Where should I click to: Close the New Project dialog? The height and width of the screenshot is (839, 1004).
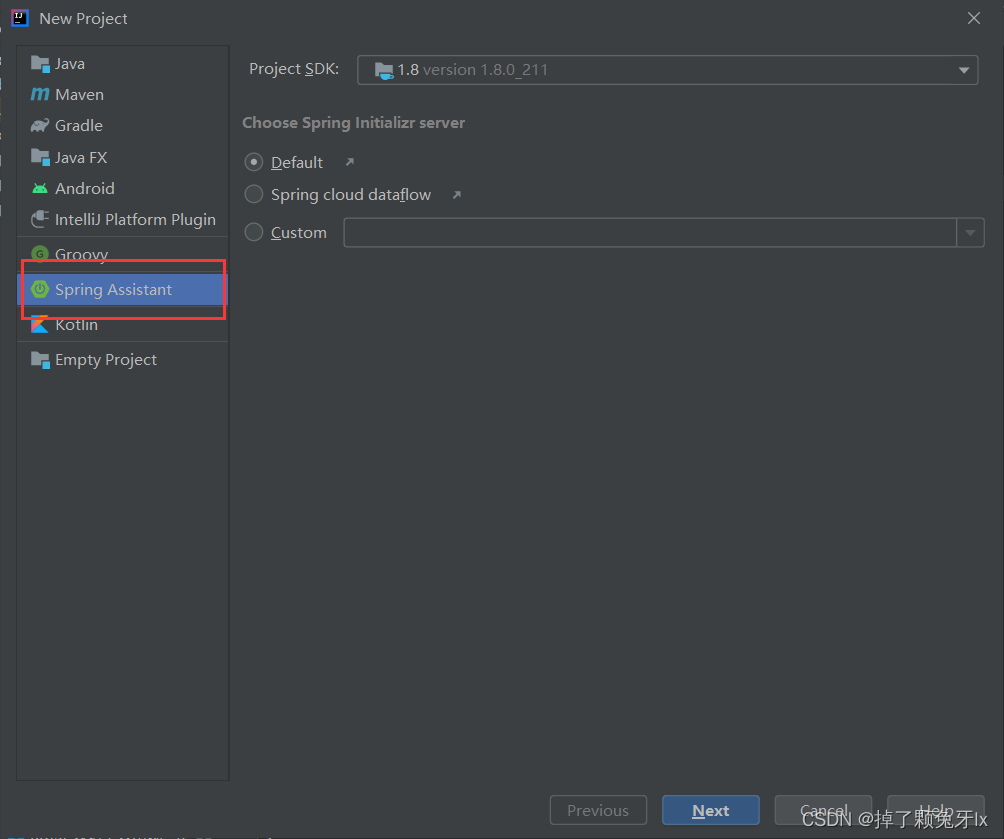pyautogui.click(x=974, y=18)
